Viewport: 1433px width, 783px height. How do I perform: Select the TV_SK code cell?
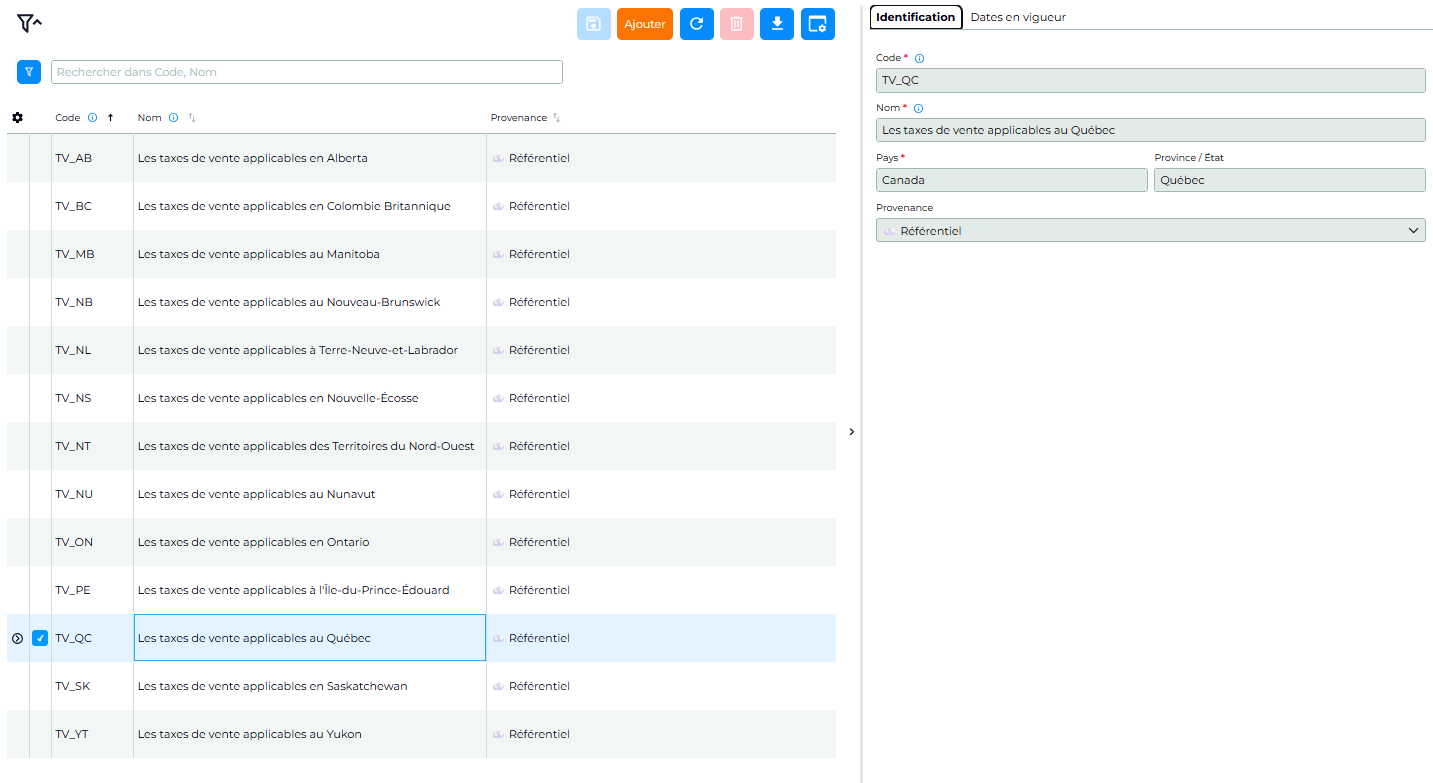pyautogui.click(x=73, y=686)
